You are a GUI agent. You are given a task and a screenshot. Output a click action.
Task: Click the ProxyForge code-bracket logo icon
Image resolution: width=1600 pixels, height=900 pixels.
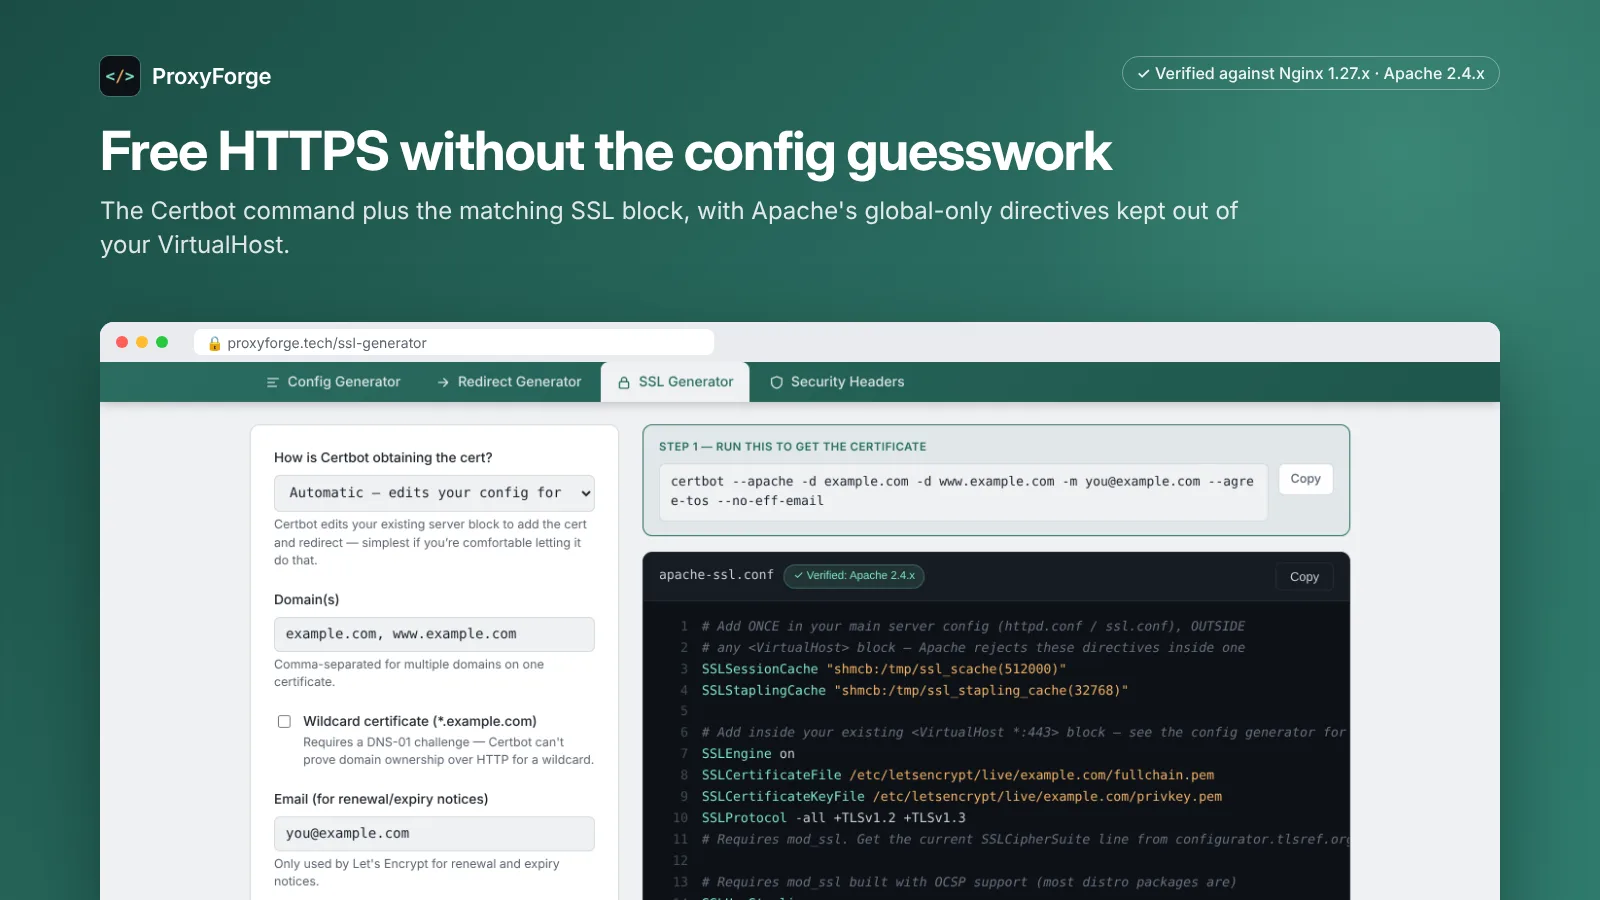pos(120,76)
